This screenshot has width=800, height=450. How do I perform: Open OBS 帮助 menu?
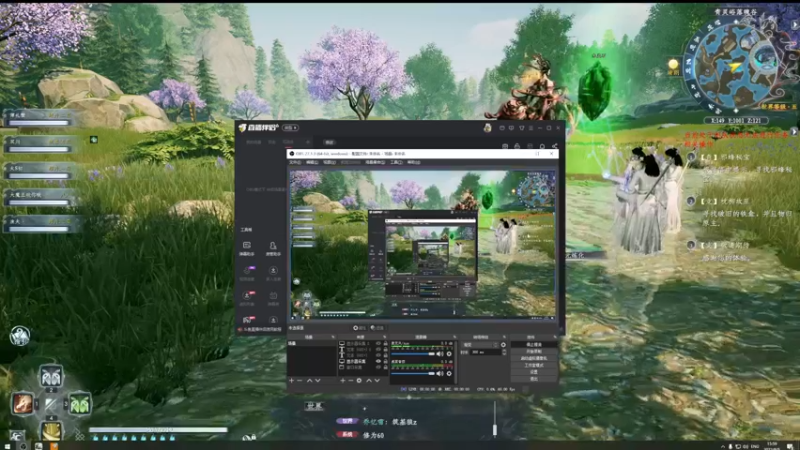coord(413,162)
